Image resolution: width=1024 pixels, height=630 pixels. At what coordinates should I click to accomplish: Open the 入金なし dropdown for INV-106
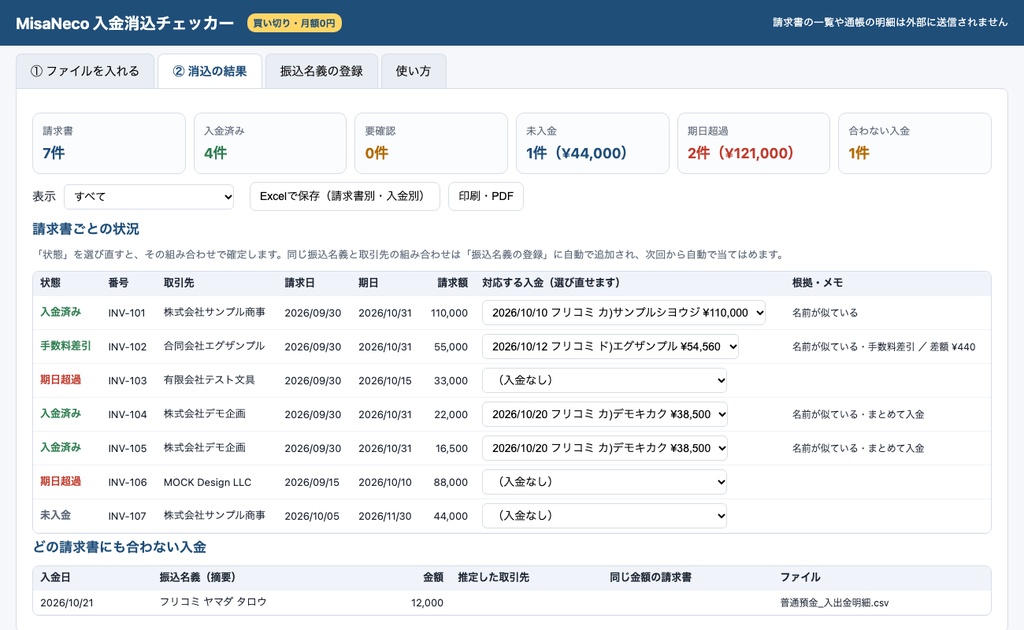coord(605,482)
